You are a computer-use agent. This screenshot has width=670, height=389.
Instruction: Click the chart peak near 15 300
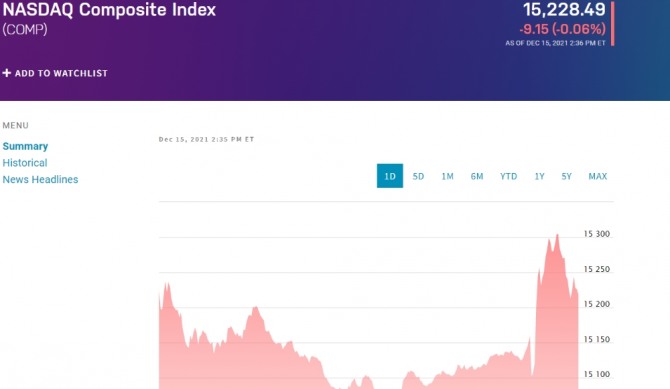[557, 235]
